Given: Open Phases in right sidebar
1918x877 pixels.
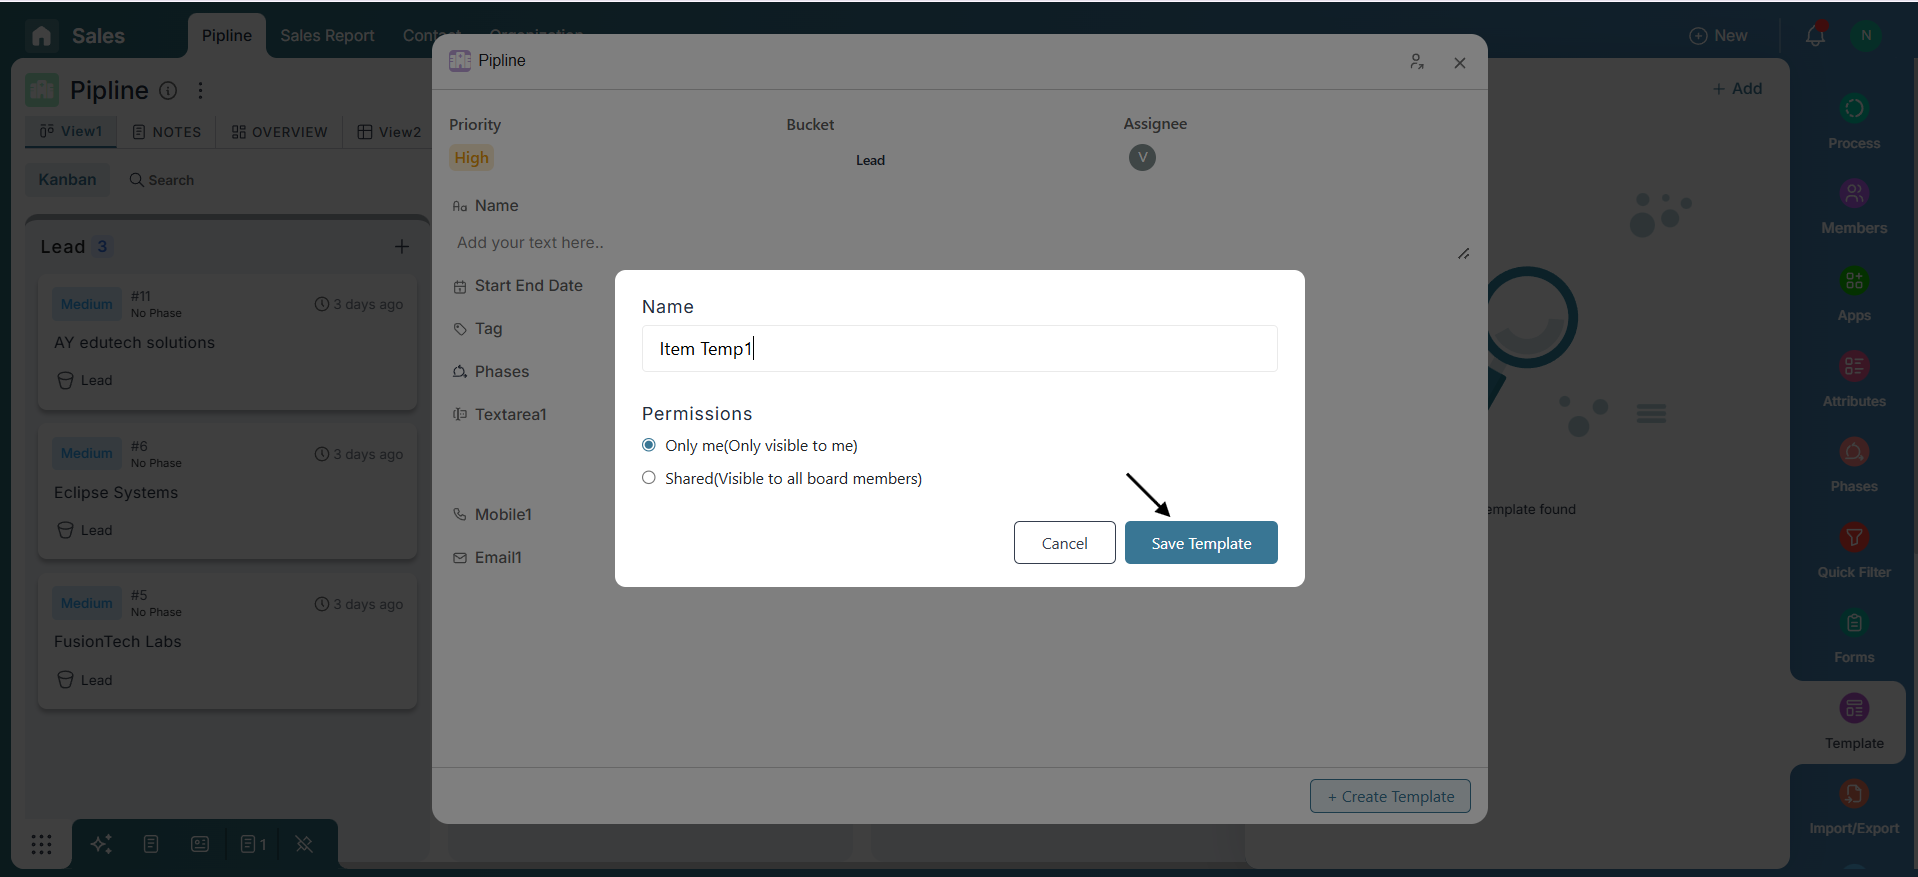Looking at the screenshot, I should (1853, 465).
